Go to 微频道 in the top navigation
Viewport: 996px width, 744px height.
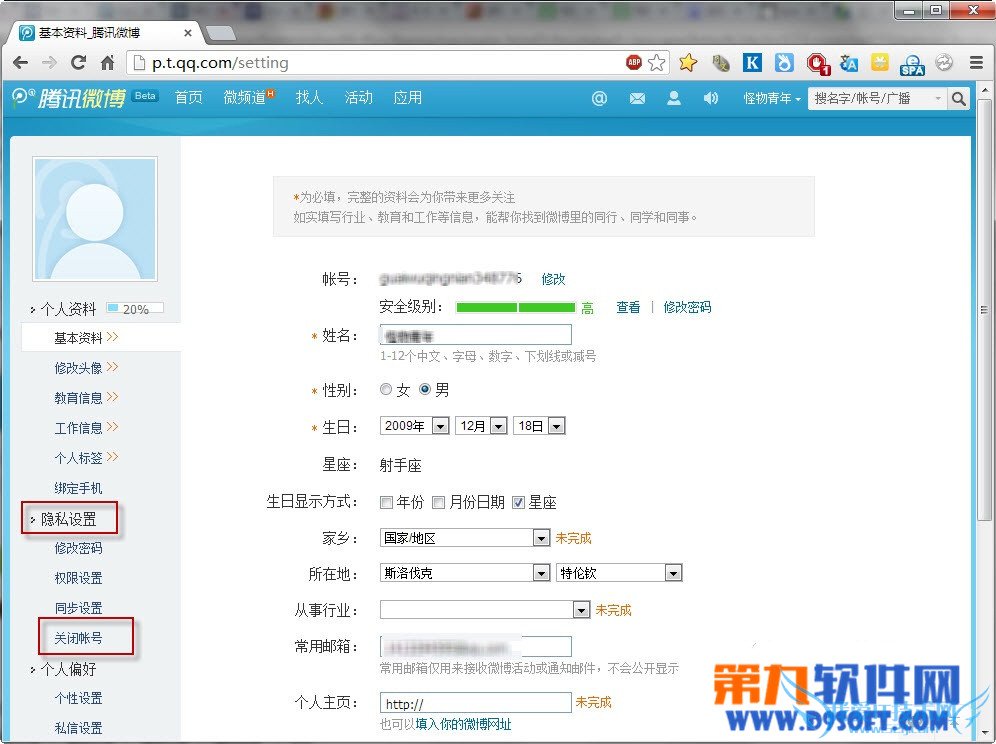[248, 98]
